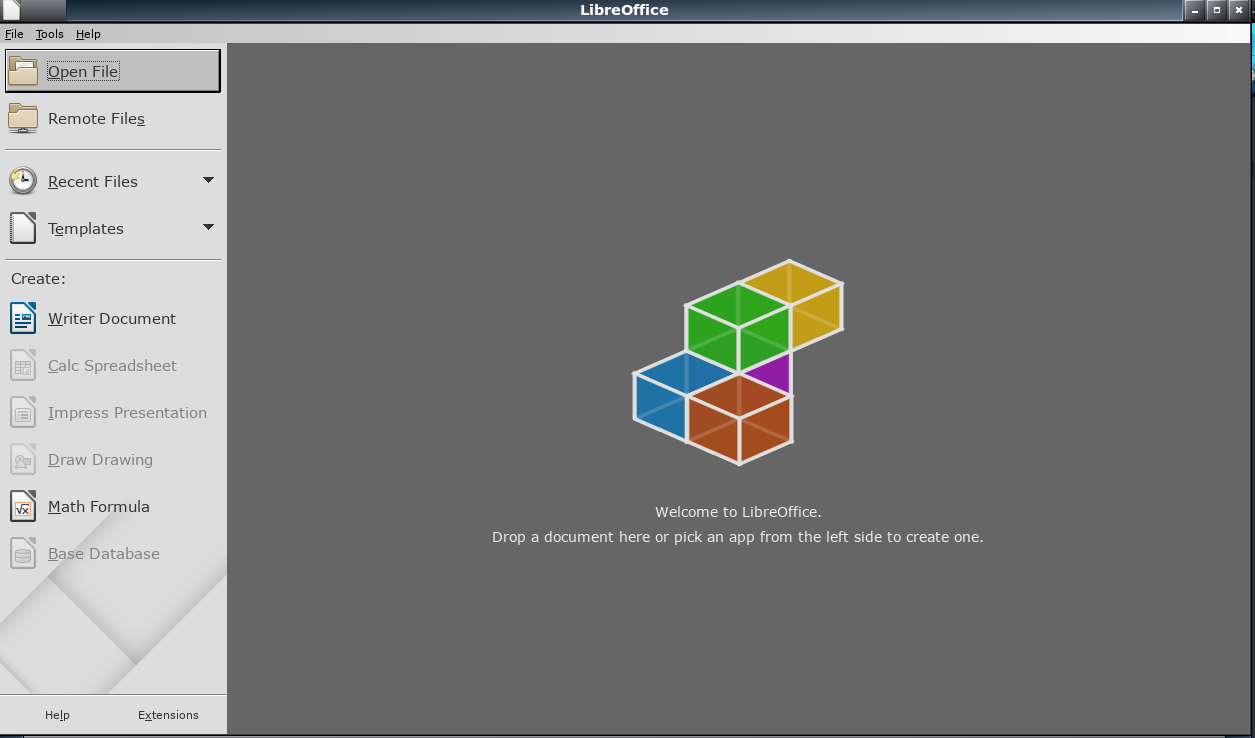Click the Remote Files folder icon
Viewport: 1255px width, 738px height.
(x=23, y=118)
